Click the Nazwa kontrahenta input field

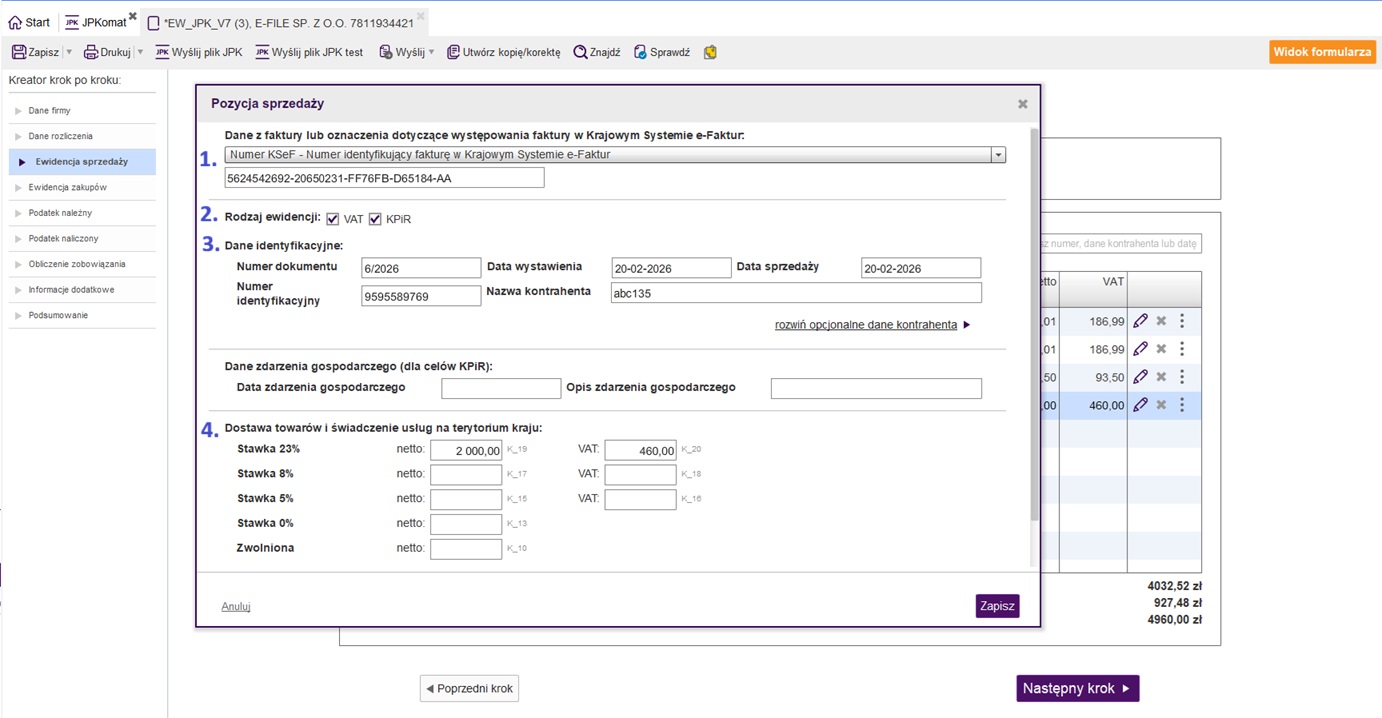[796, 293]
